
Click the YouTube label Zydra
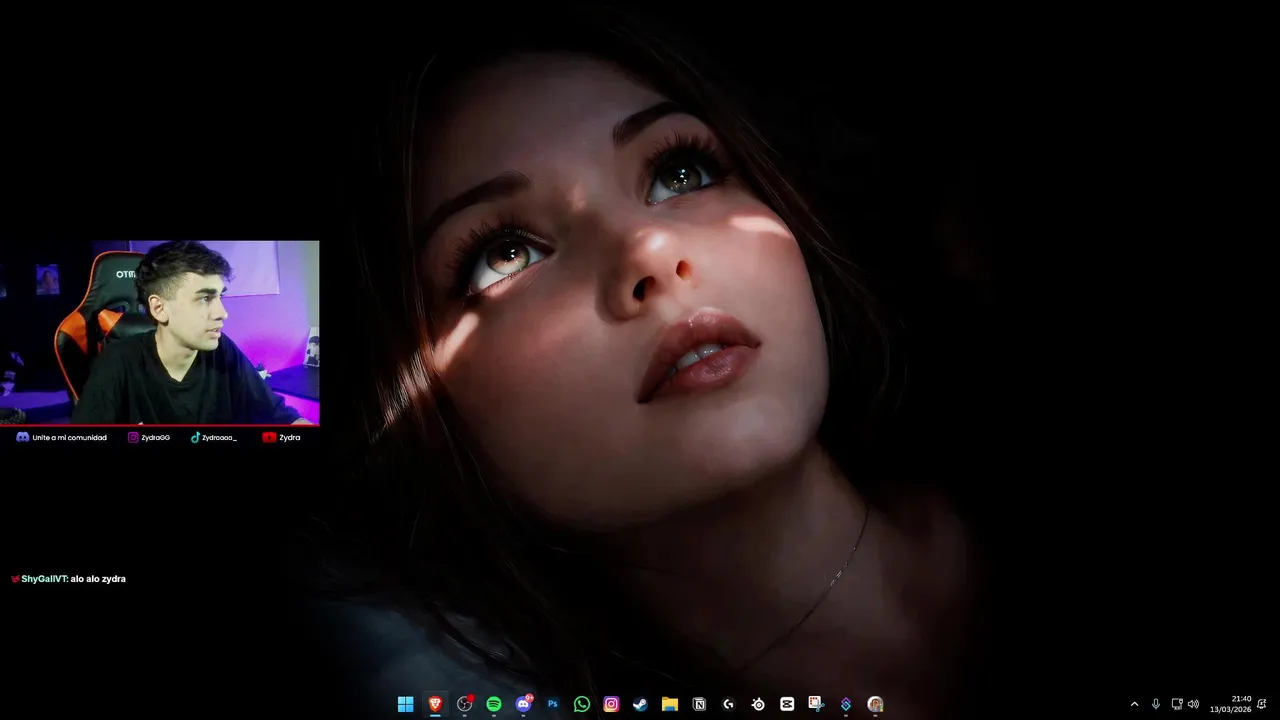click(x=289, y=437)
